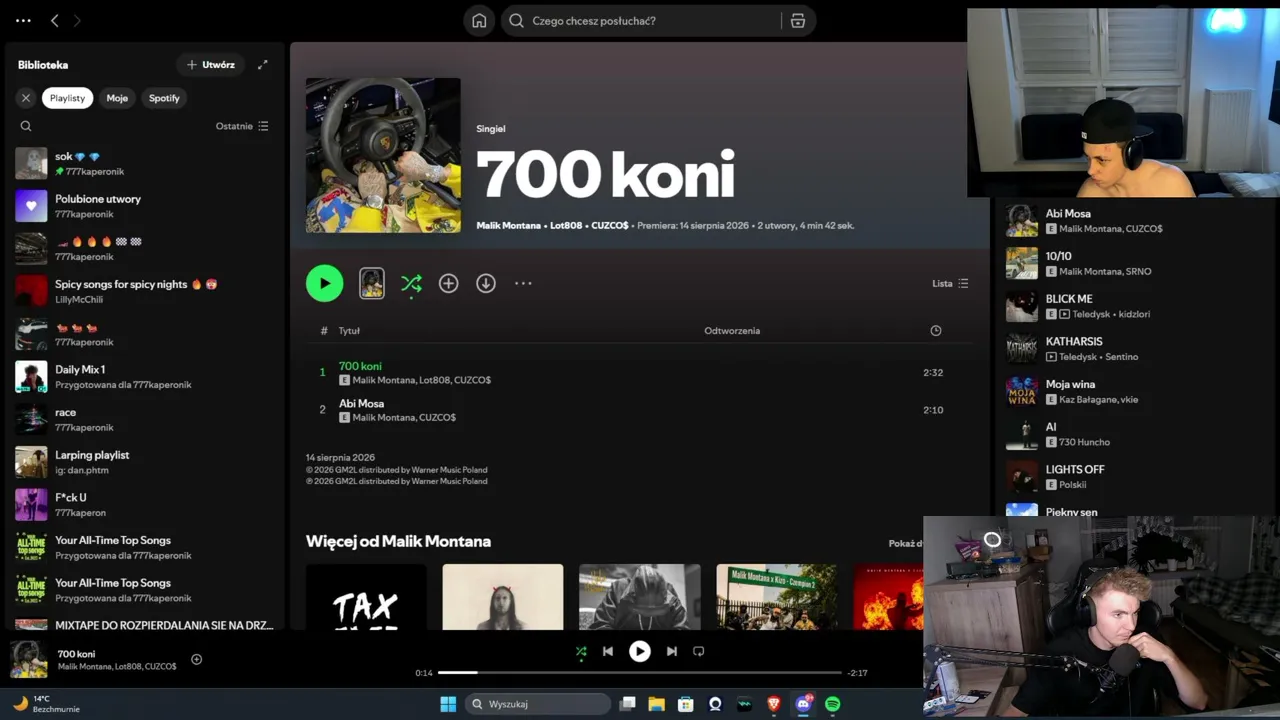Add the now-playing track to liked songs
Image resolution: width=1280 pixels, height=720 pixels.
[197, 660]
